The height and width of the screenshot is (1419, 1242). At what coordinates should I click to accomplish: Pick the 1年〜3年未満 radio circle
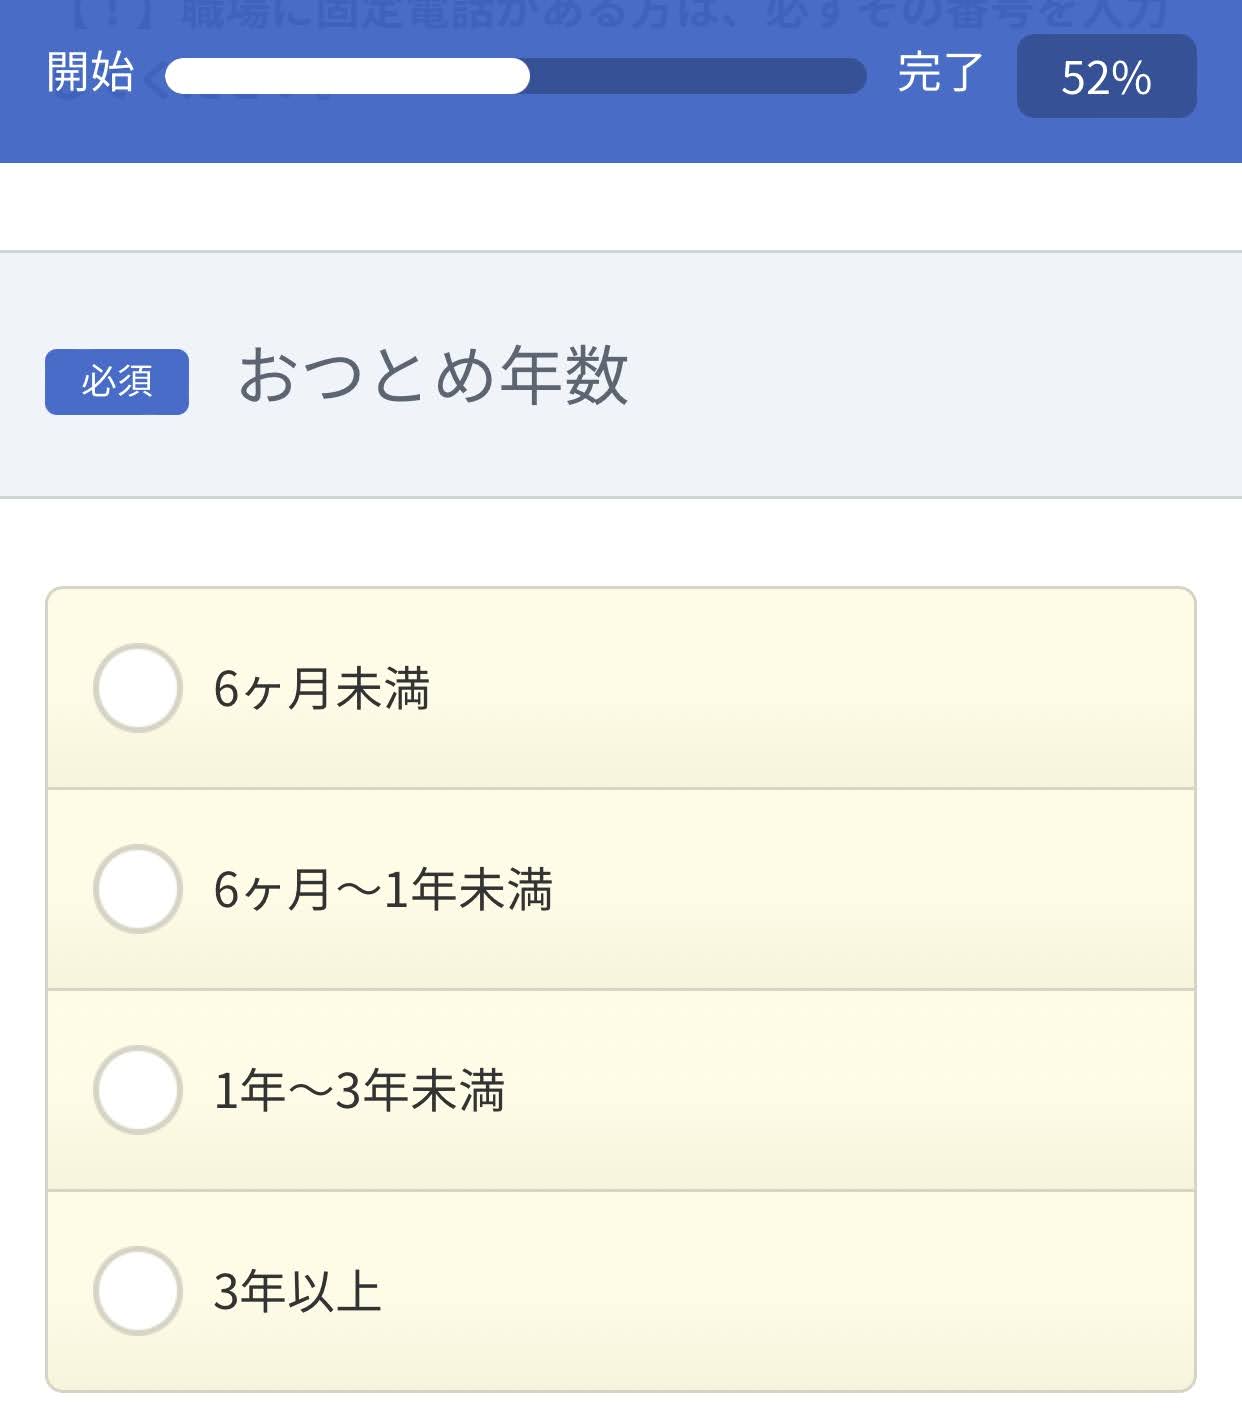[x=138, y=1090]
